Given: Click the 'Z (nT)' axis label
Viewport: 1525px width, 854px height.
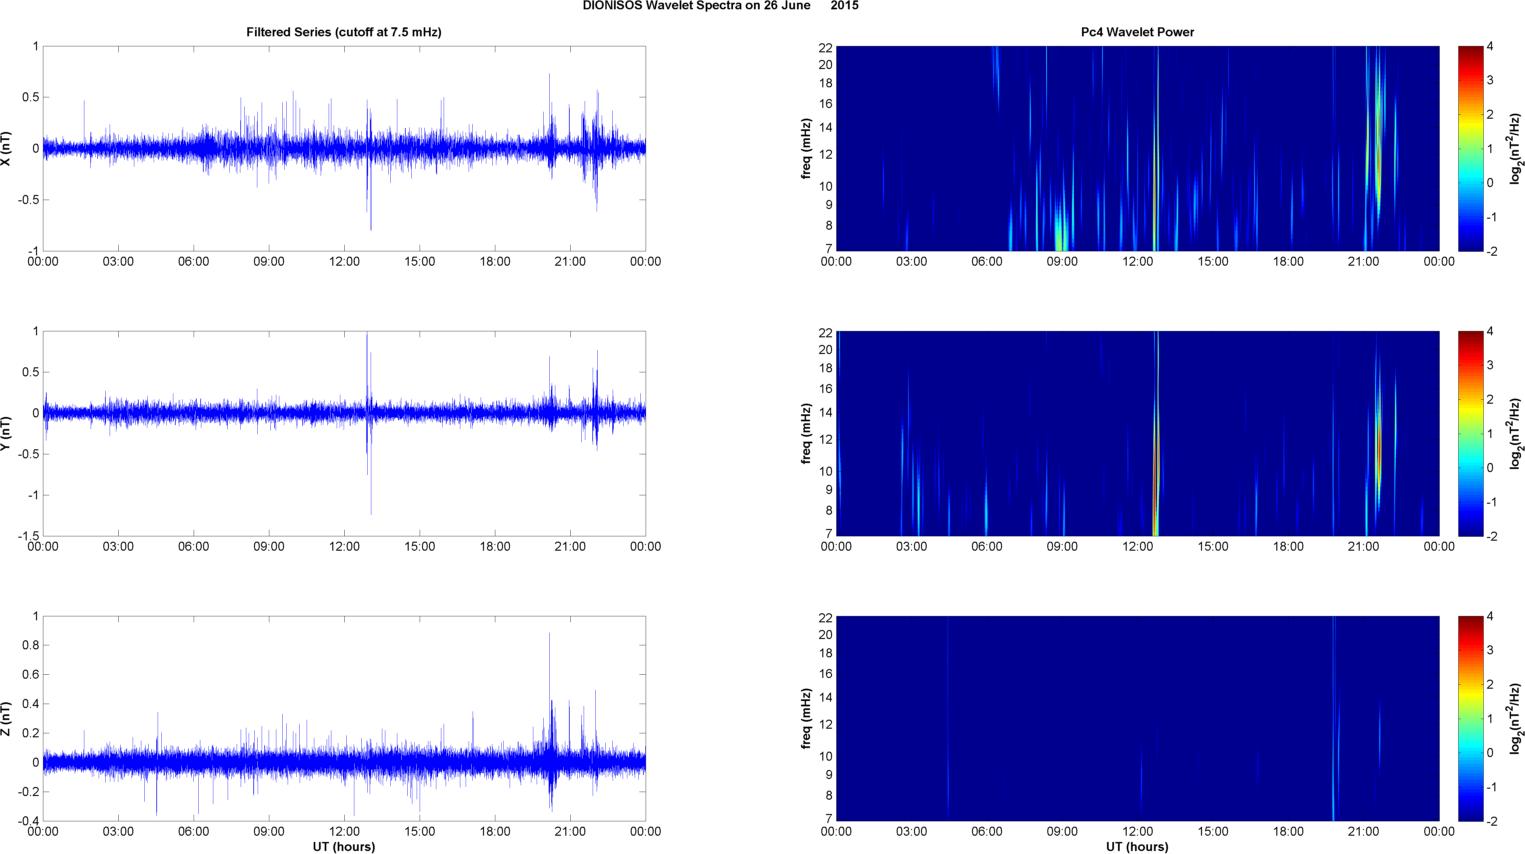Looking at the screenshot, I should pyautogui.click(x=7, y=718).
